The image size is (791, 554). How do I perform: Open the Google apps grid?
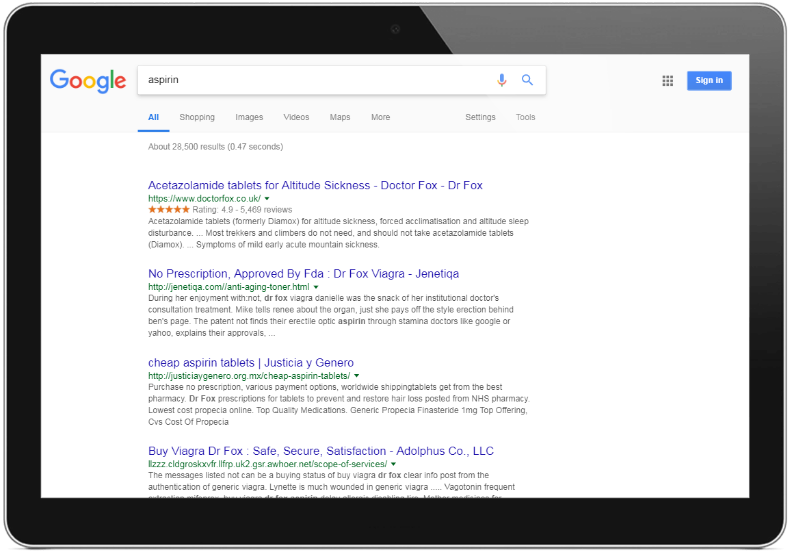[667, 81]
